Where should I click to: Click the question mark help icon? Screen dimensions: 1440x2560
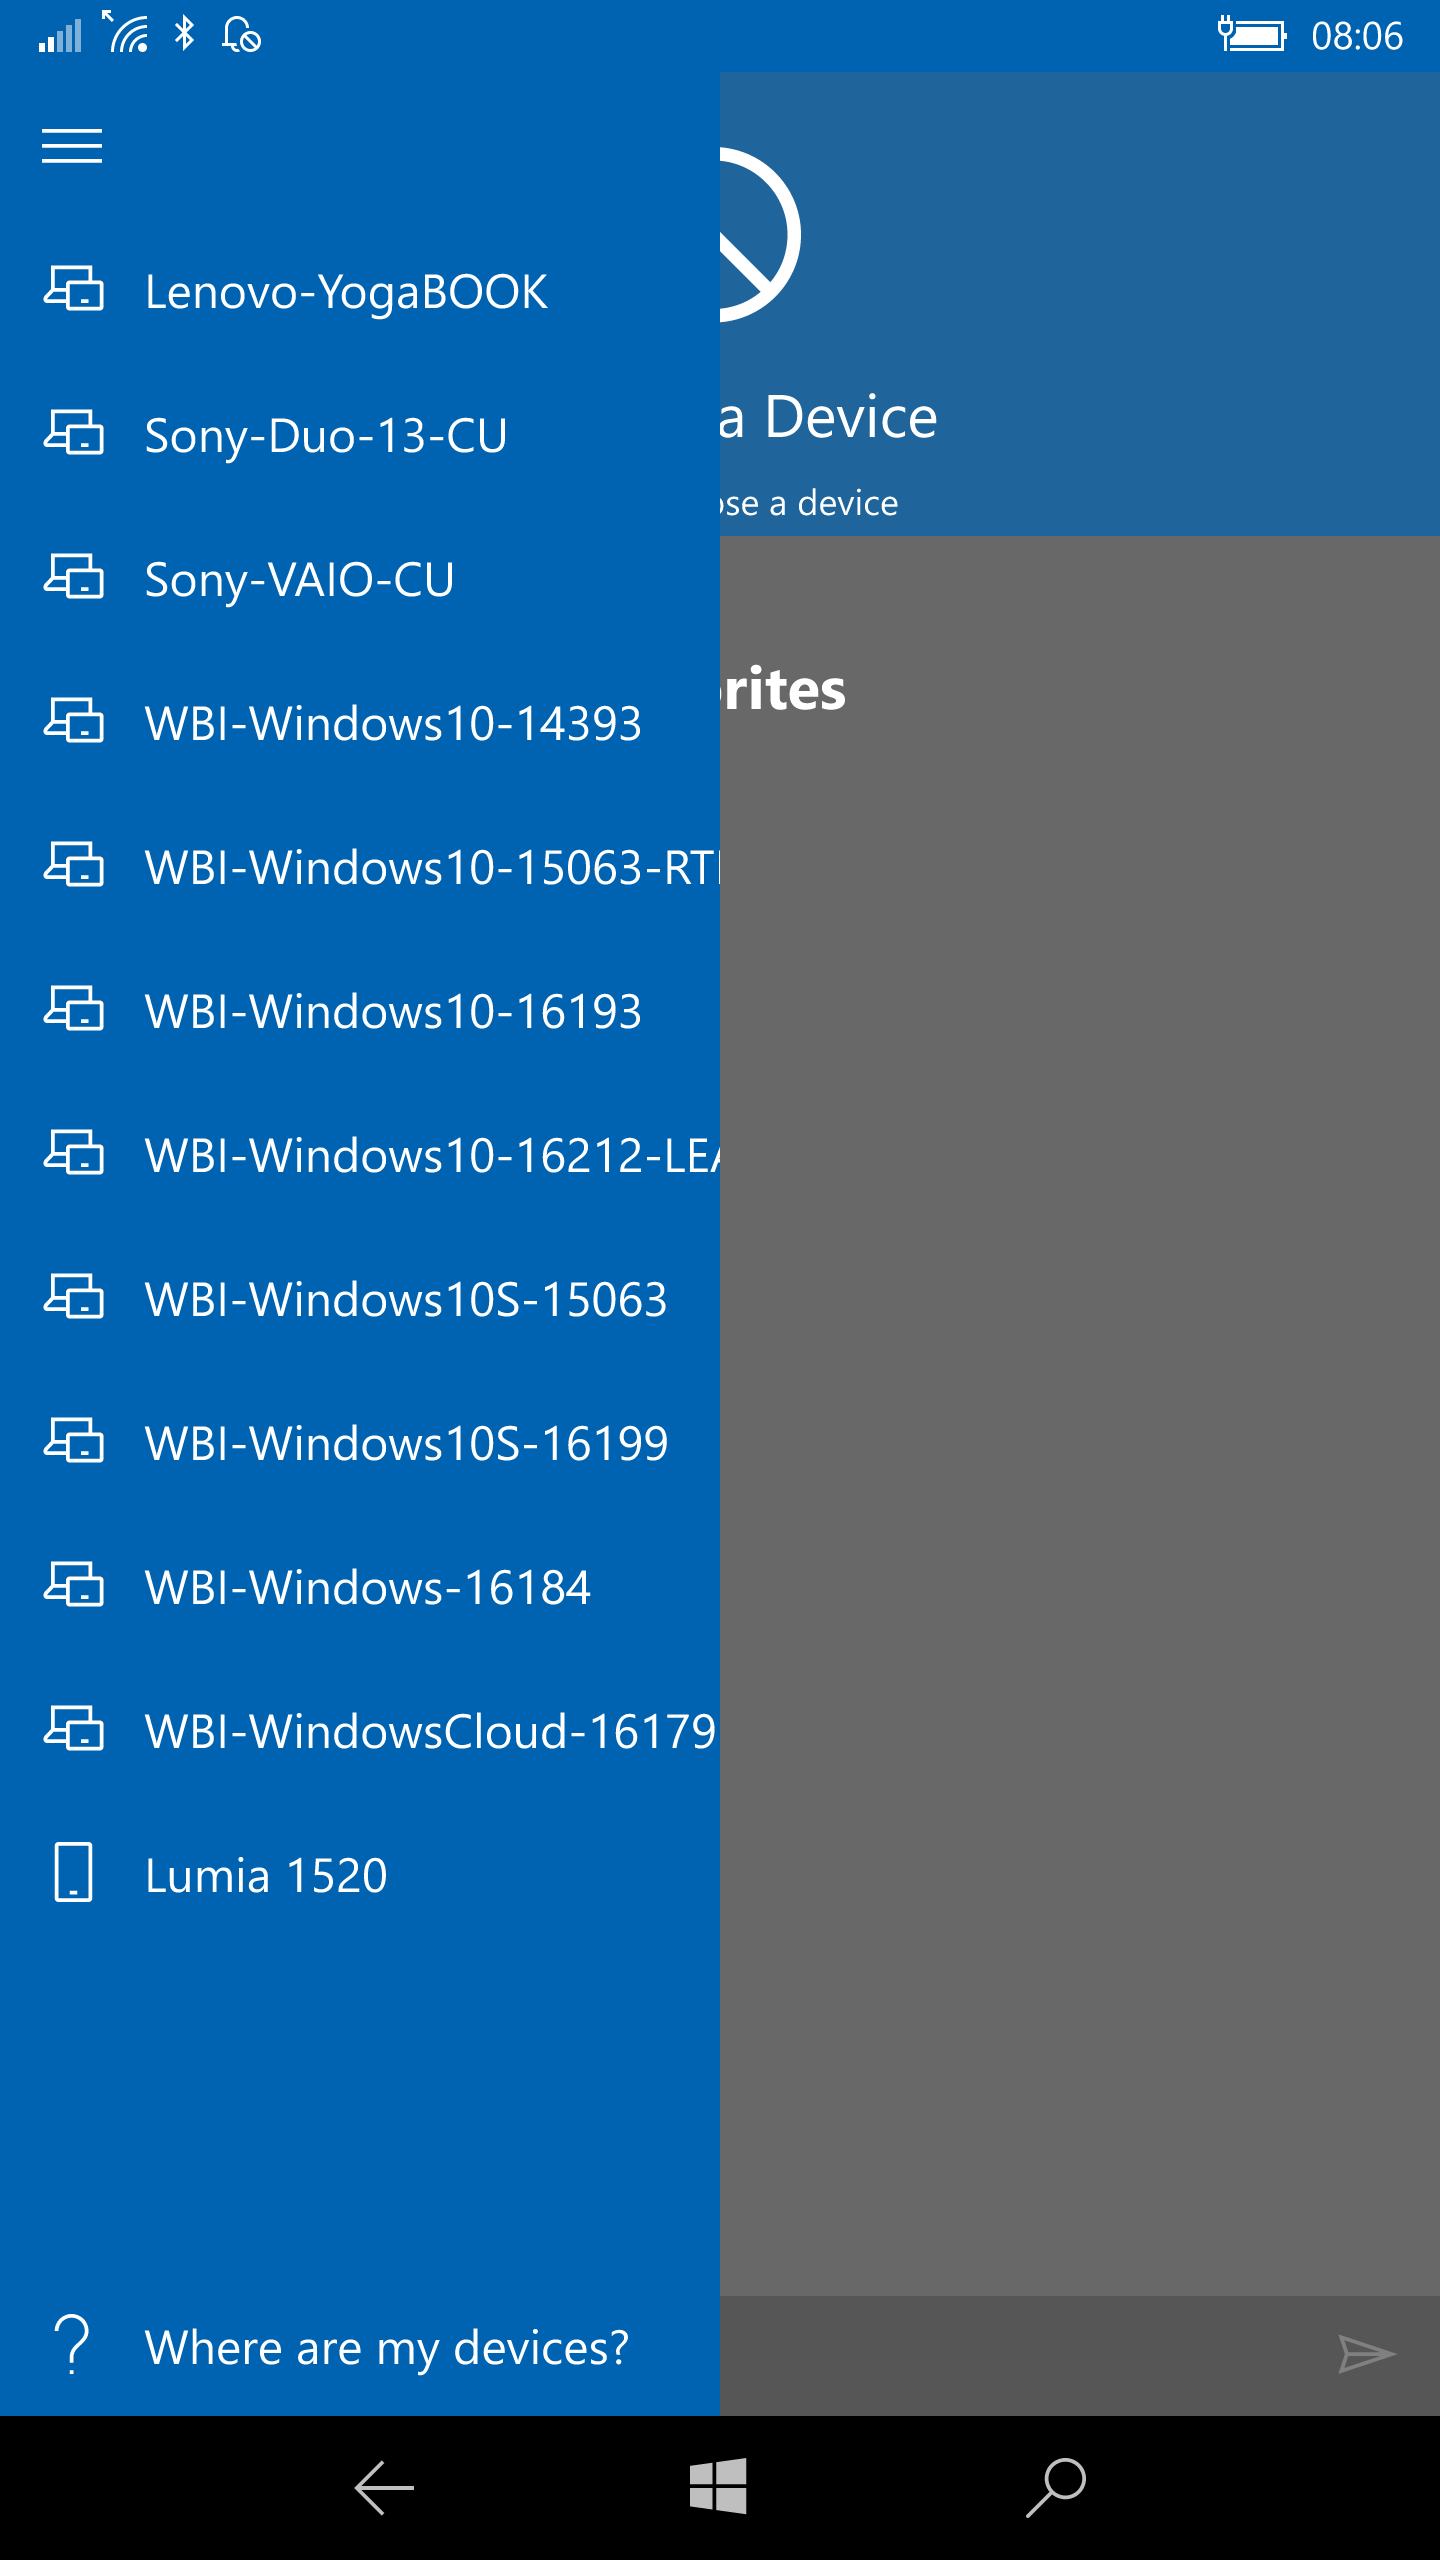tap(72, 2346)
